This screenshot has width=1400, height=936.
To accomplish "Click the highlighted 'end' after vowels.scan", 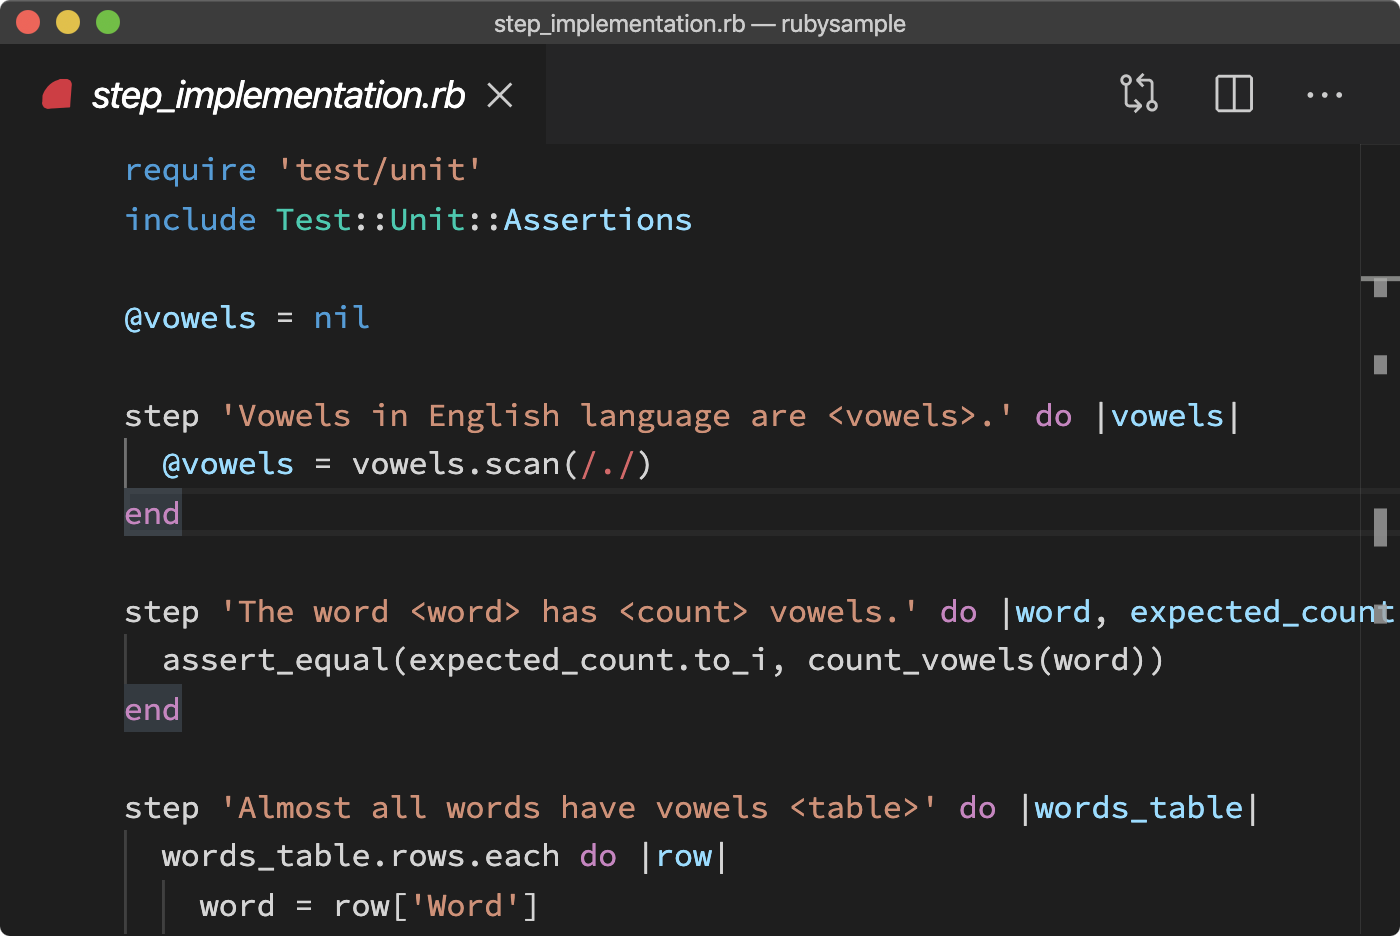I will (x=152, y=514).
